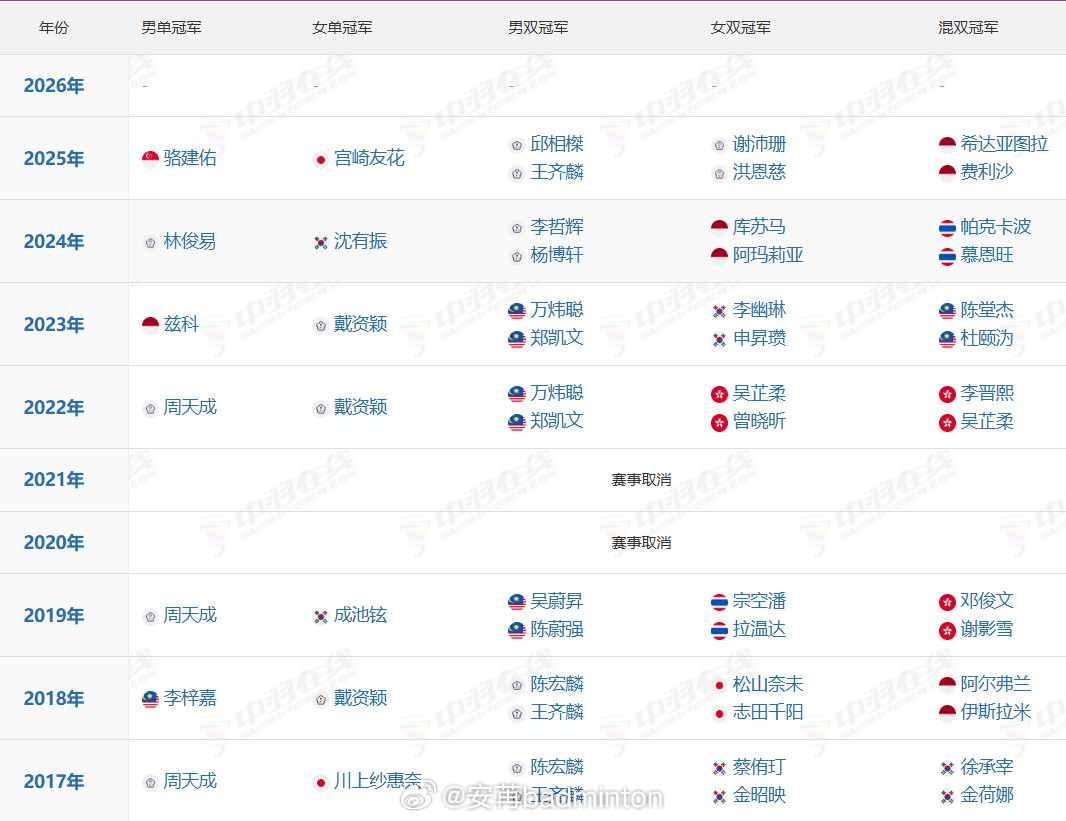Open player 王齐麟 in 2025年 row
The height and width of the screenshot is (821, 1066).
(x=557, y=172)
